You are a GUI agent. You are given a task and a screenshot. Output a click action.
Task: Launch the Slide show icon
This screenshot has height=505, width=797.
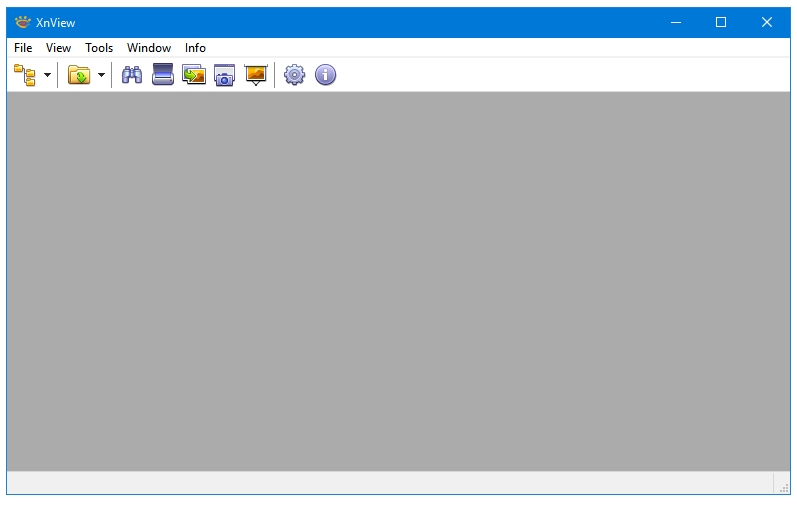pyautogui.click(x=256, y=75)
